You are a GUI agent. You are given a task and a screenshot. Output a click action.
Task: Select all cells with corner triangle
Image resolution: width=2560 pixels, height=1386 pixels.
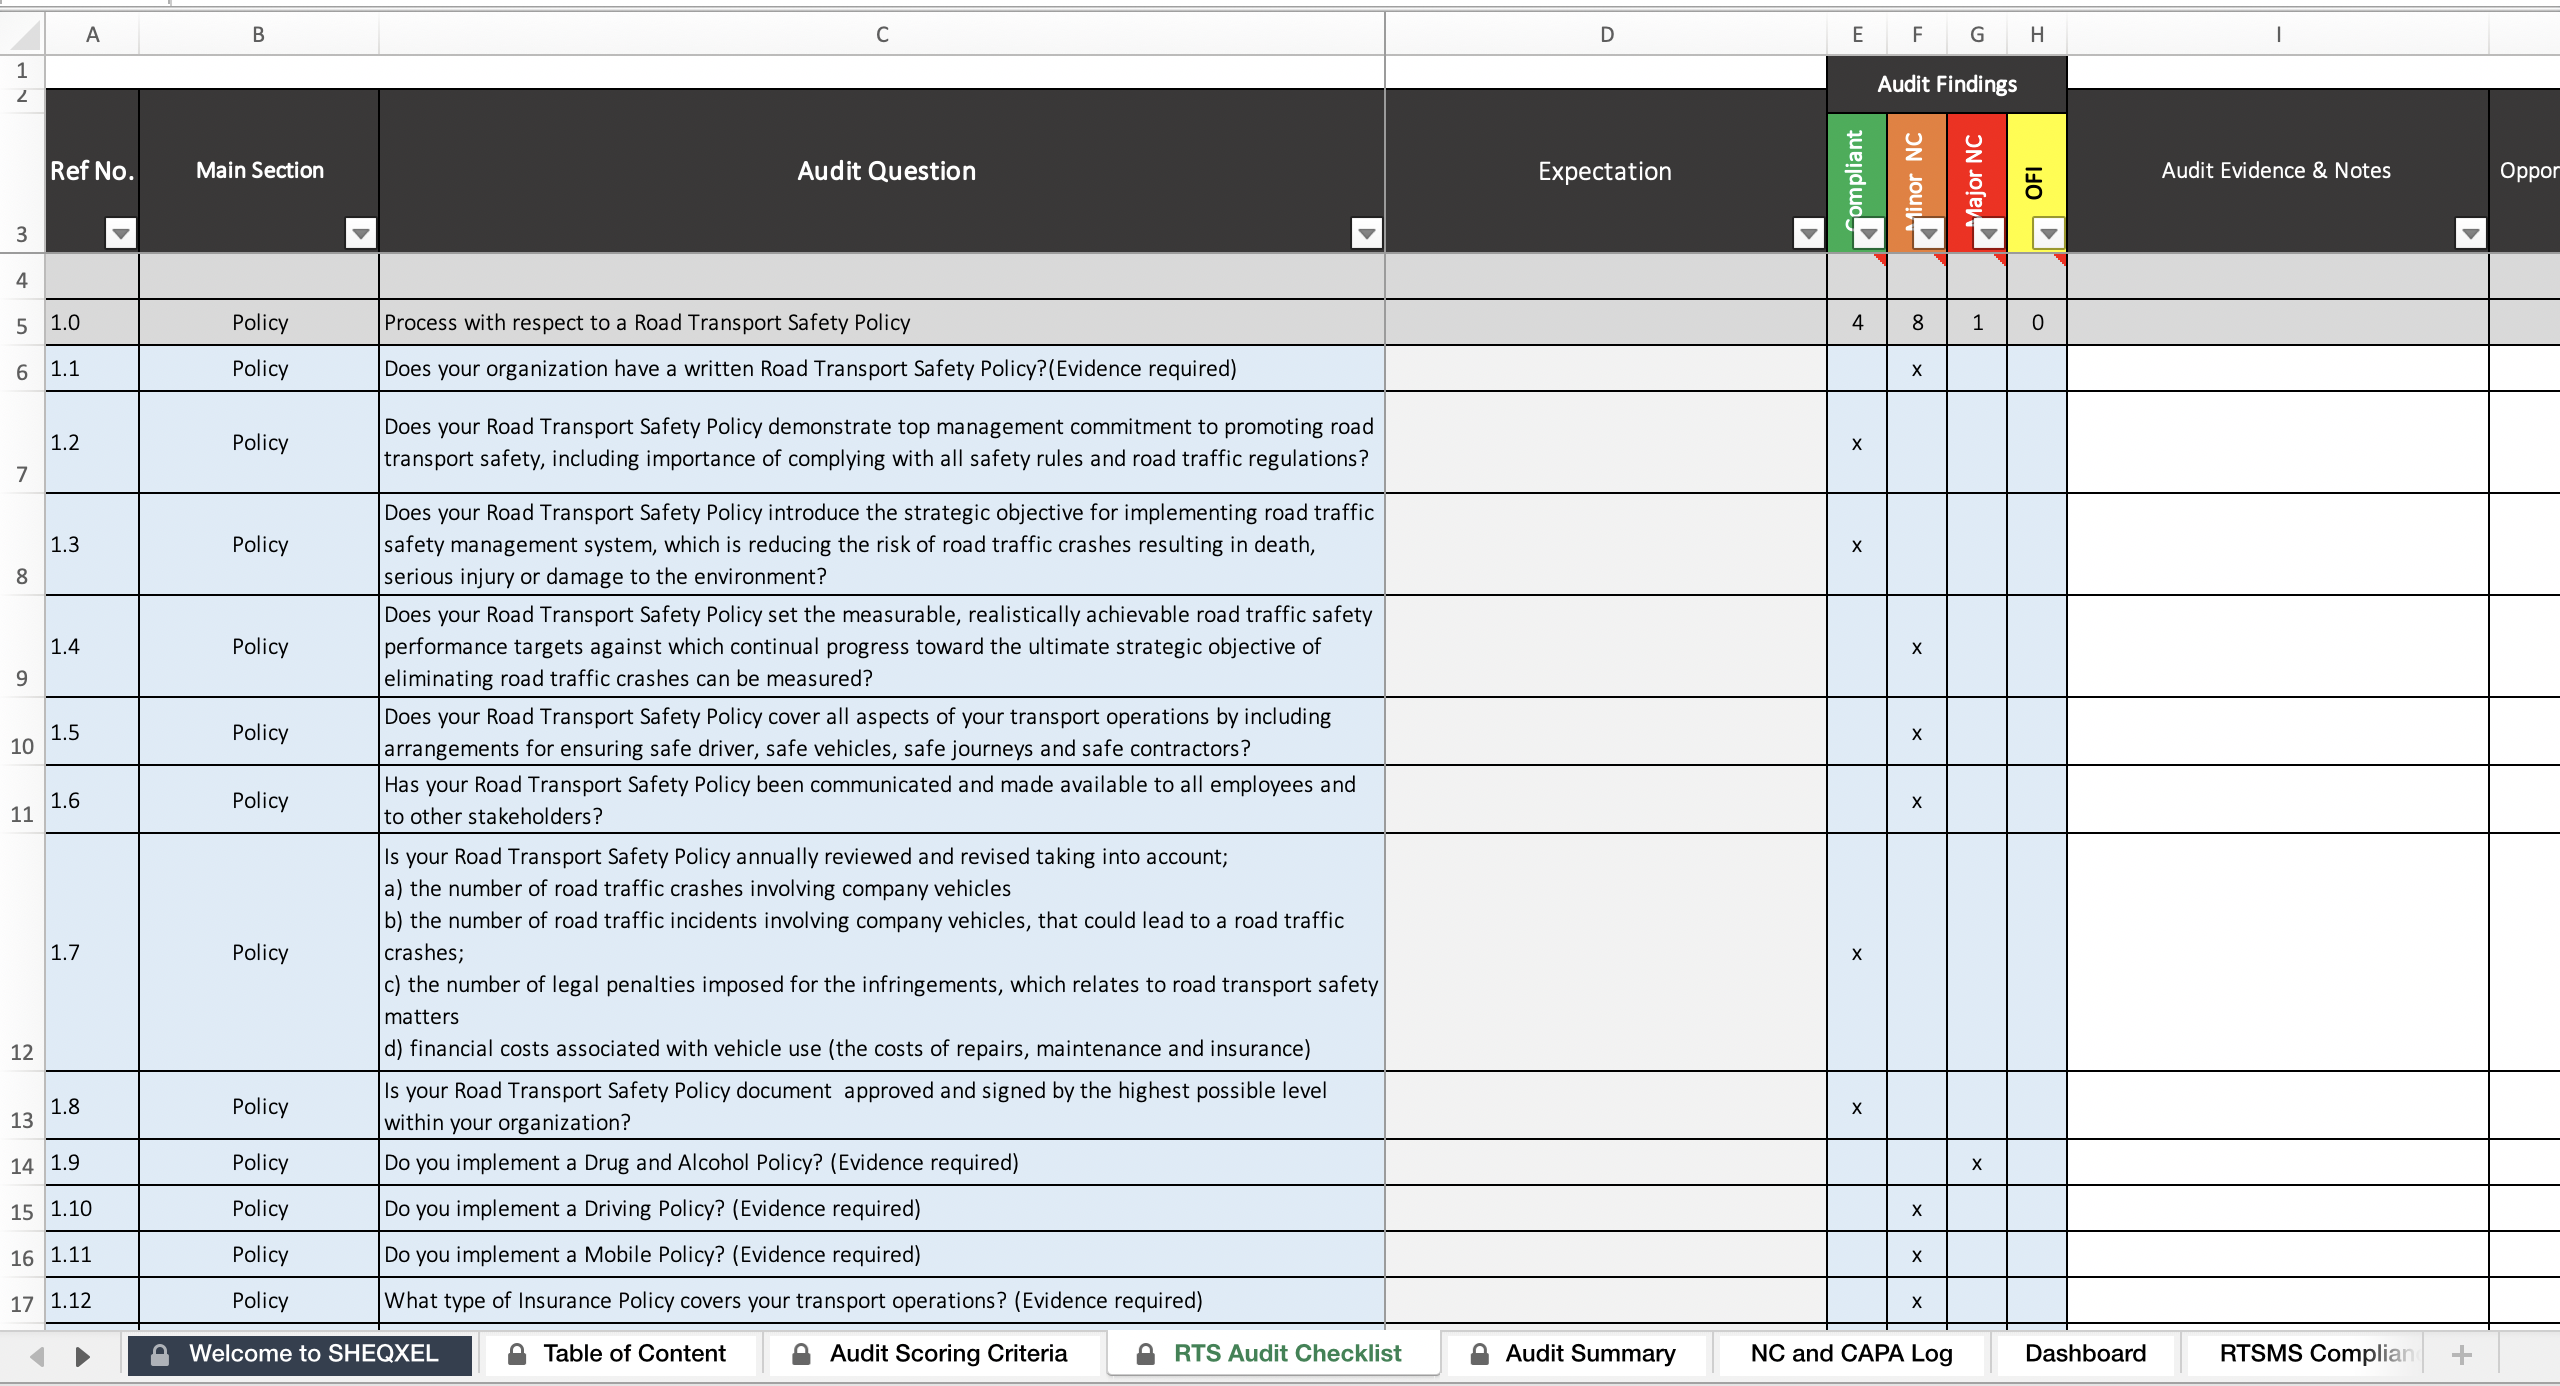coord(24,33)
